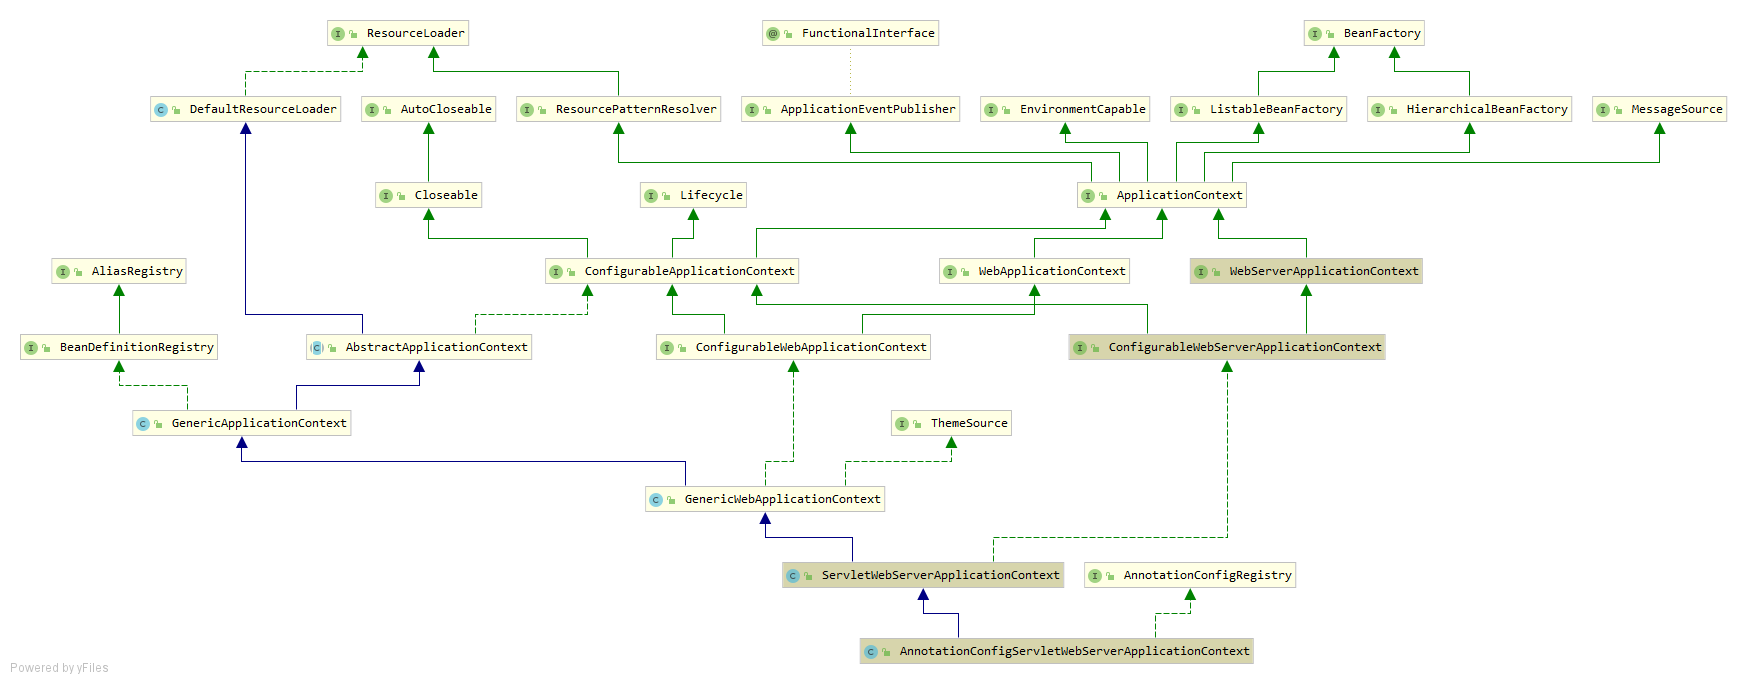The height and width of the screenshot is (684, 1748).
Task: Select the ResourcePatternResolver label text
Action: coord(636,109)
